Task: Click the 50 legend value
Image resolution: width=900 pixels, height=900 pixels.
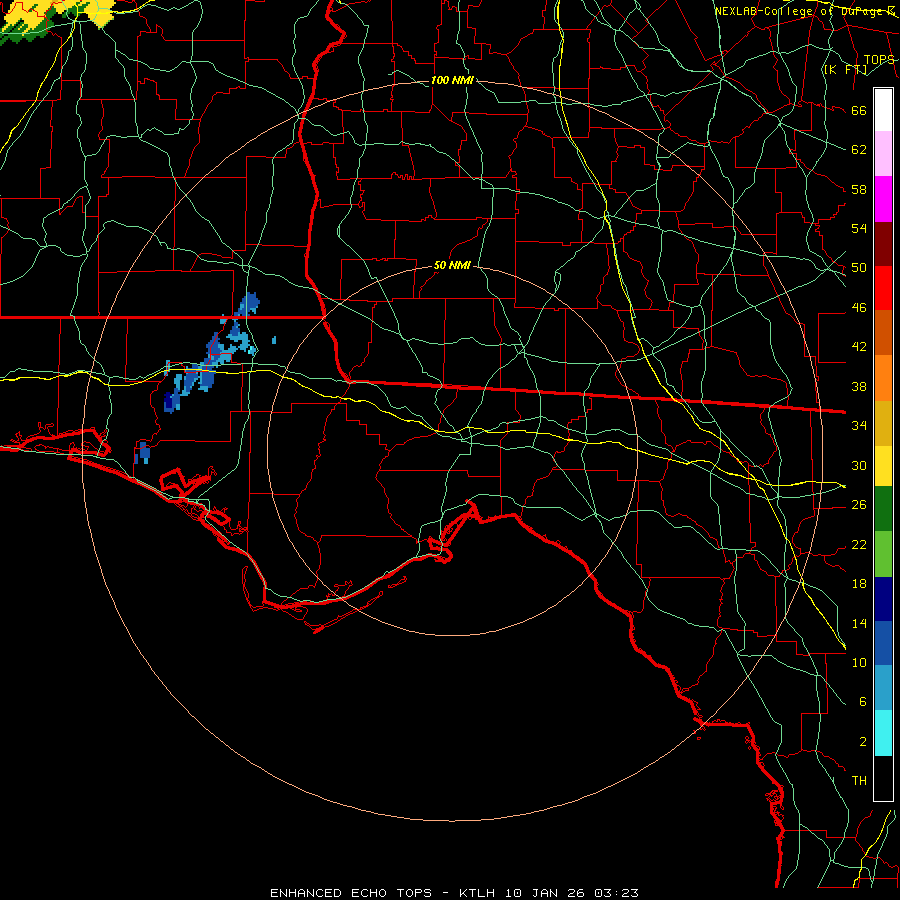Action: click(x=859, y=267)
